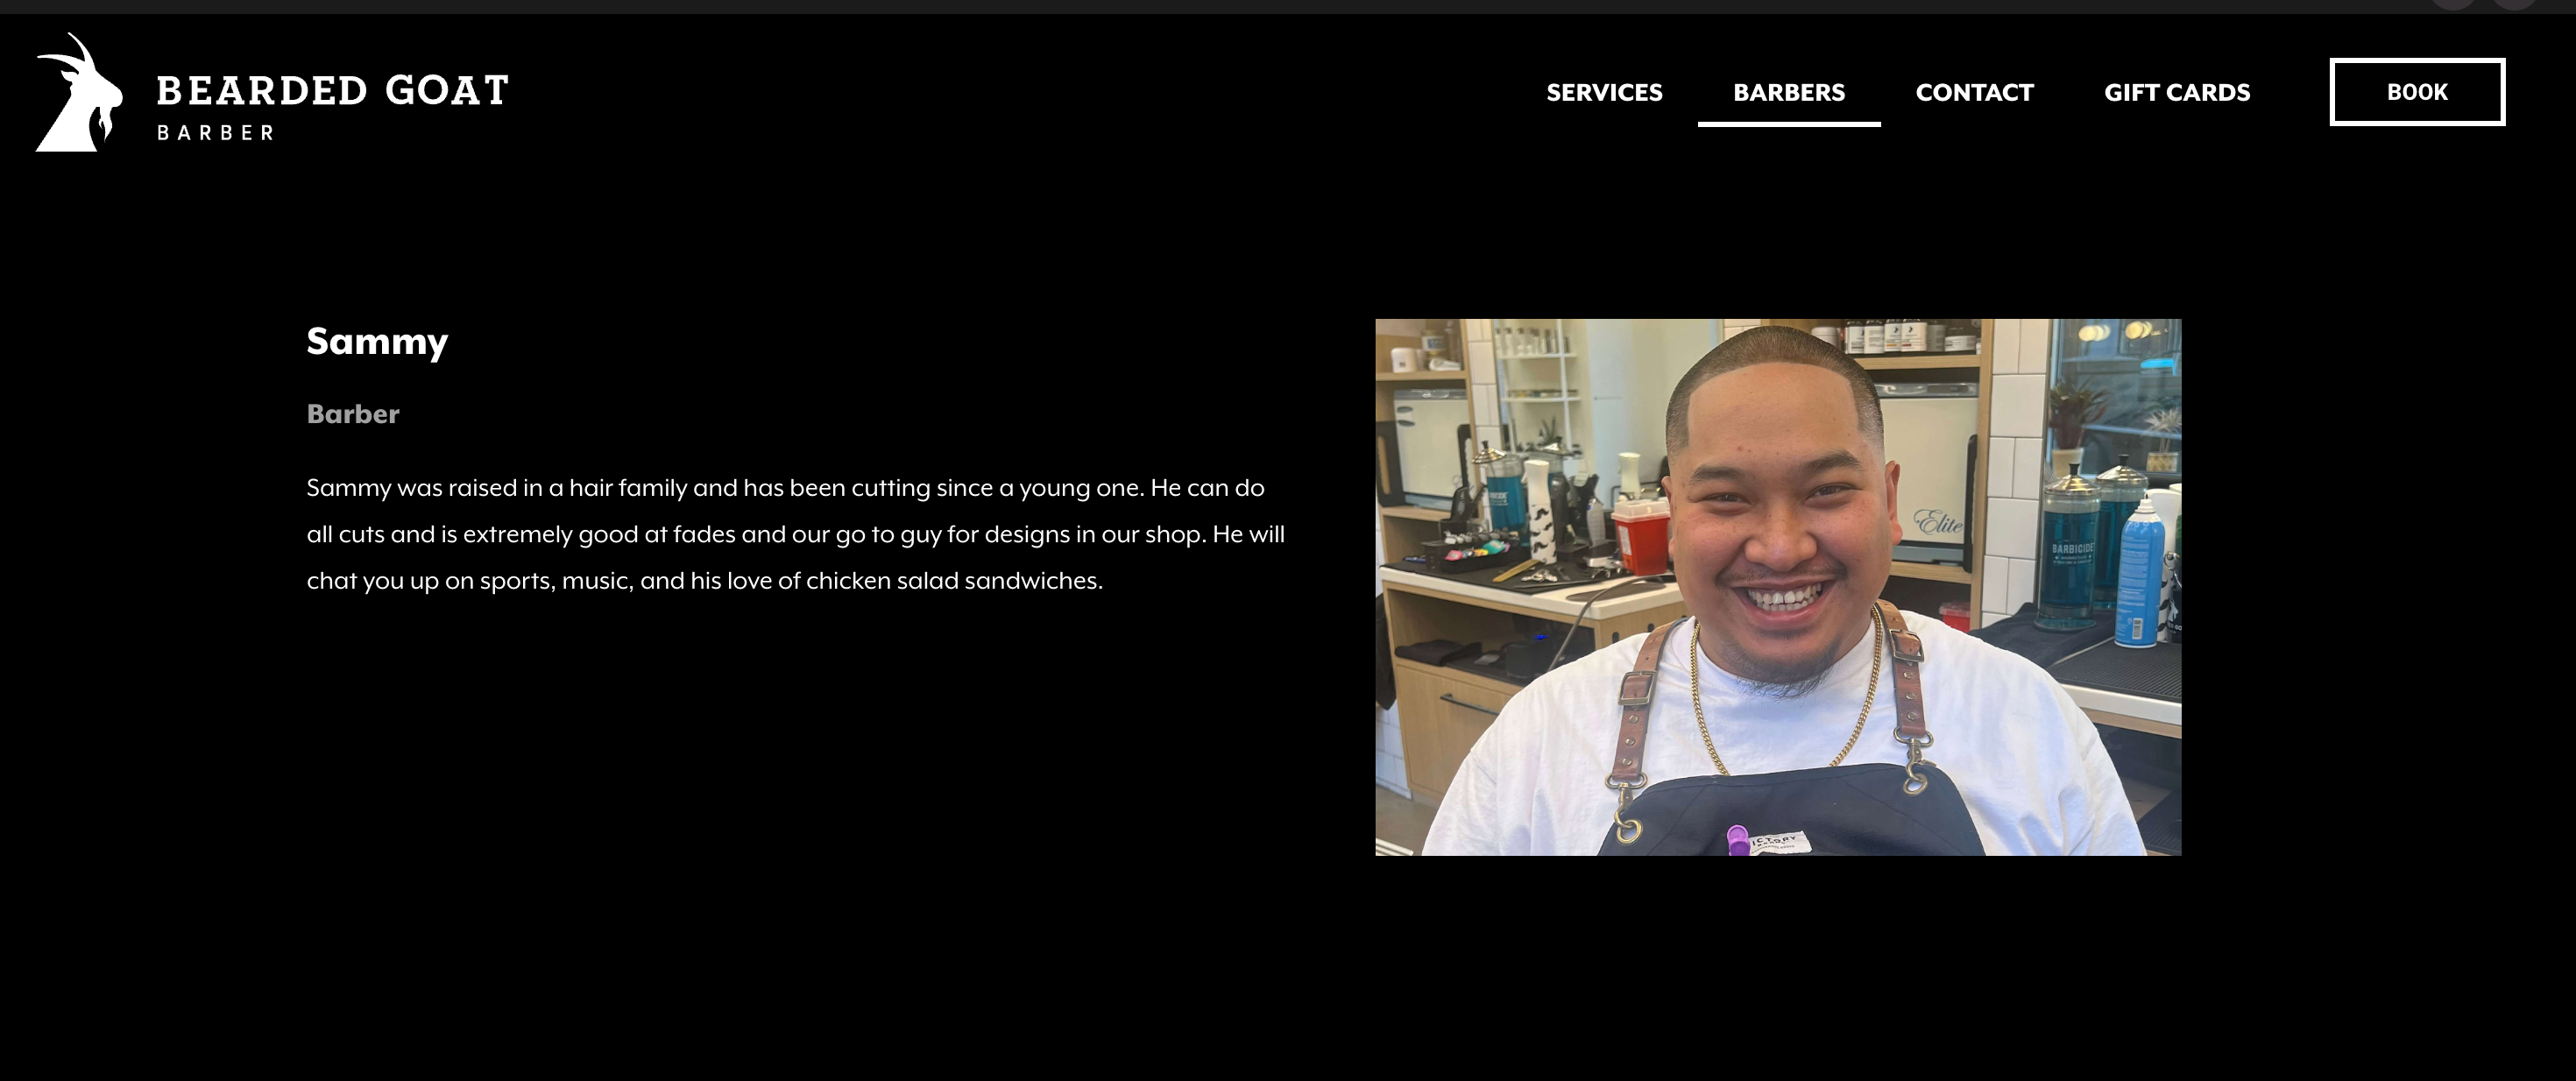Screen dimensions: 2576x1081
Task: Select the Barbers navigation tab
Action: click(x=1789, y=92)
